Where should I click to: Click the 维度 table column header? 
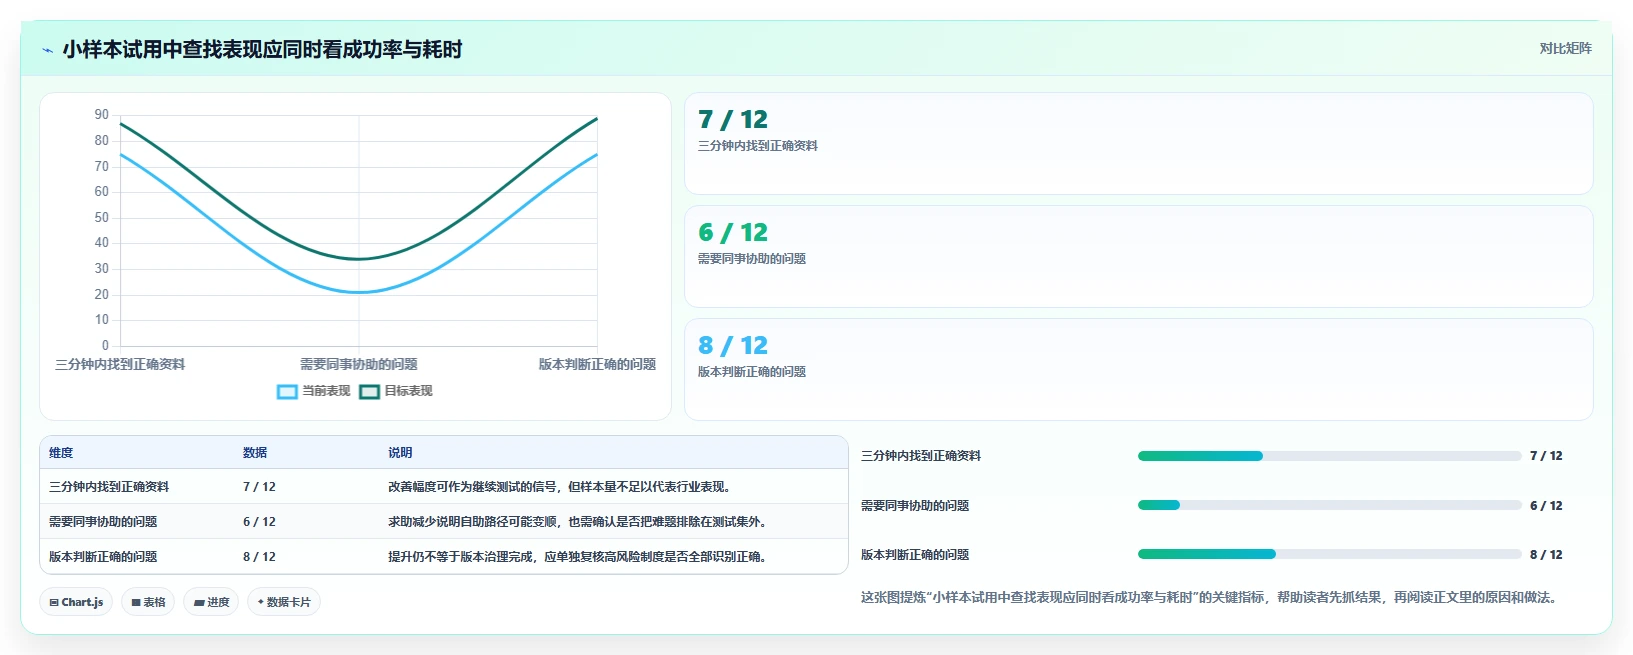(x=61, y=453)
